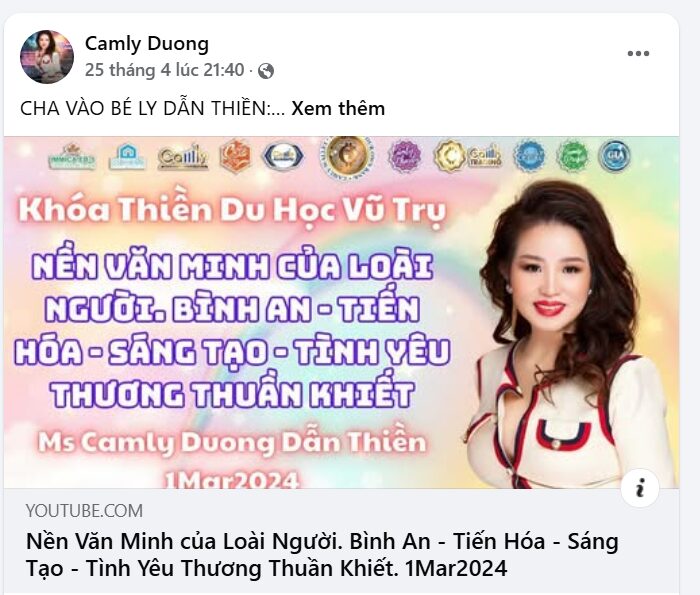700x595 pixels.
Task: Click the green round seal logo
Action: (x=572, y=156)
